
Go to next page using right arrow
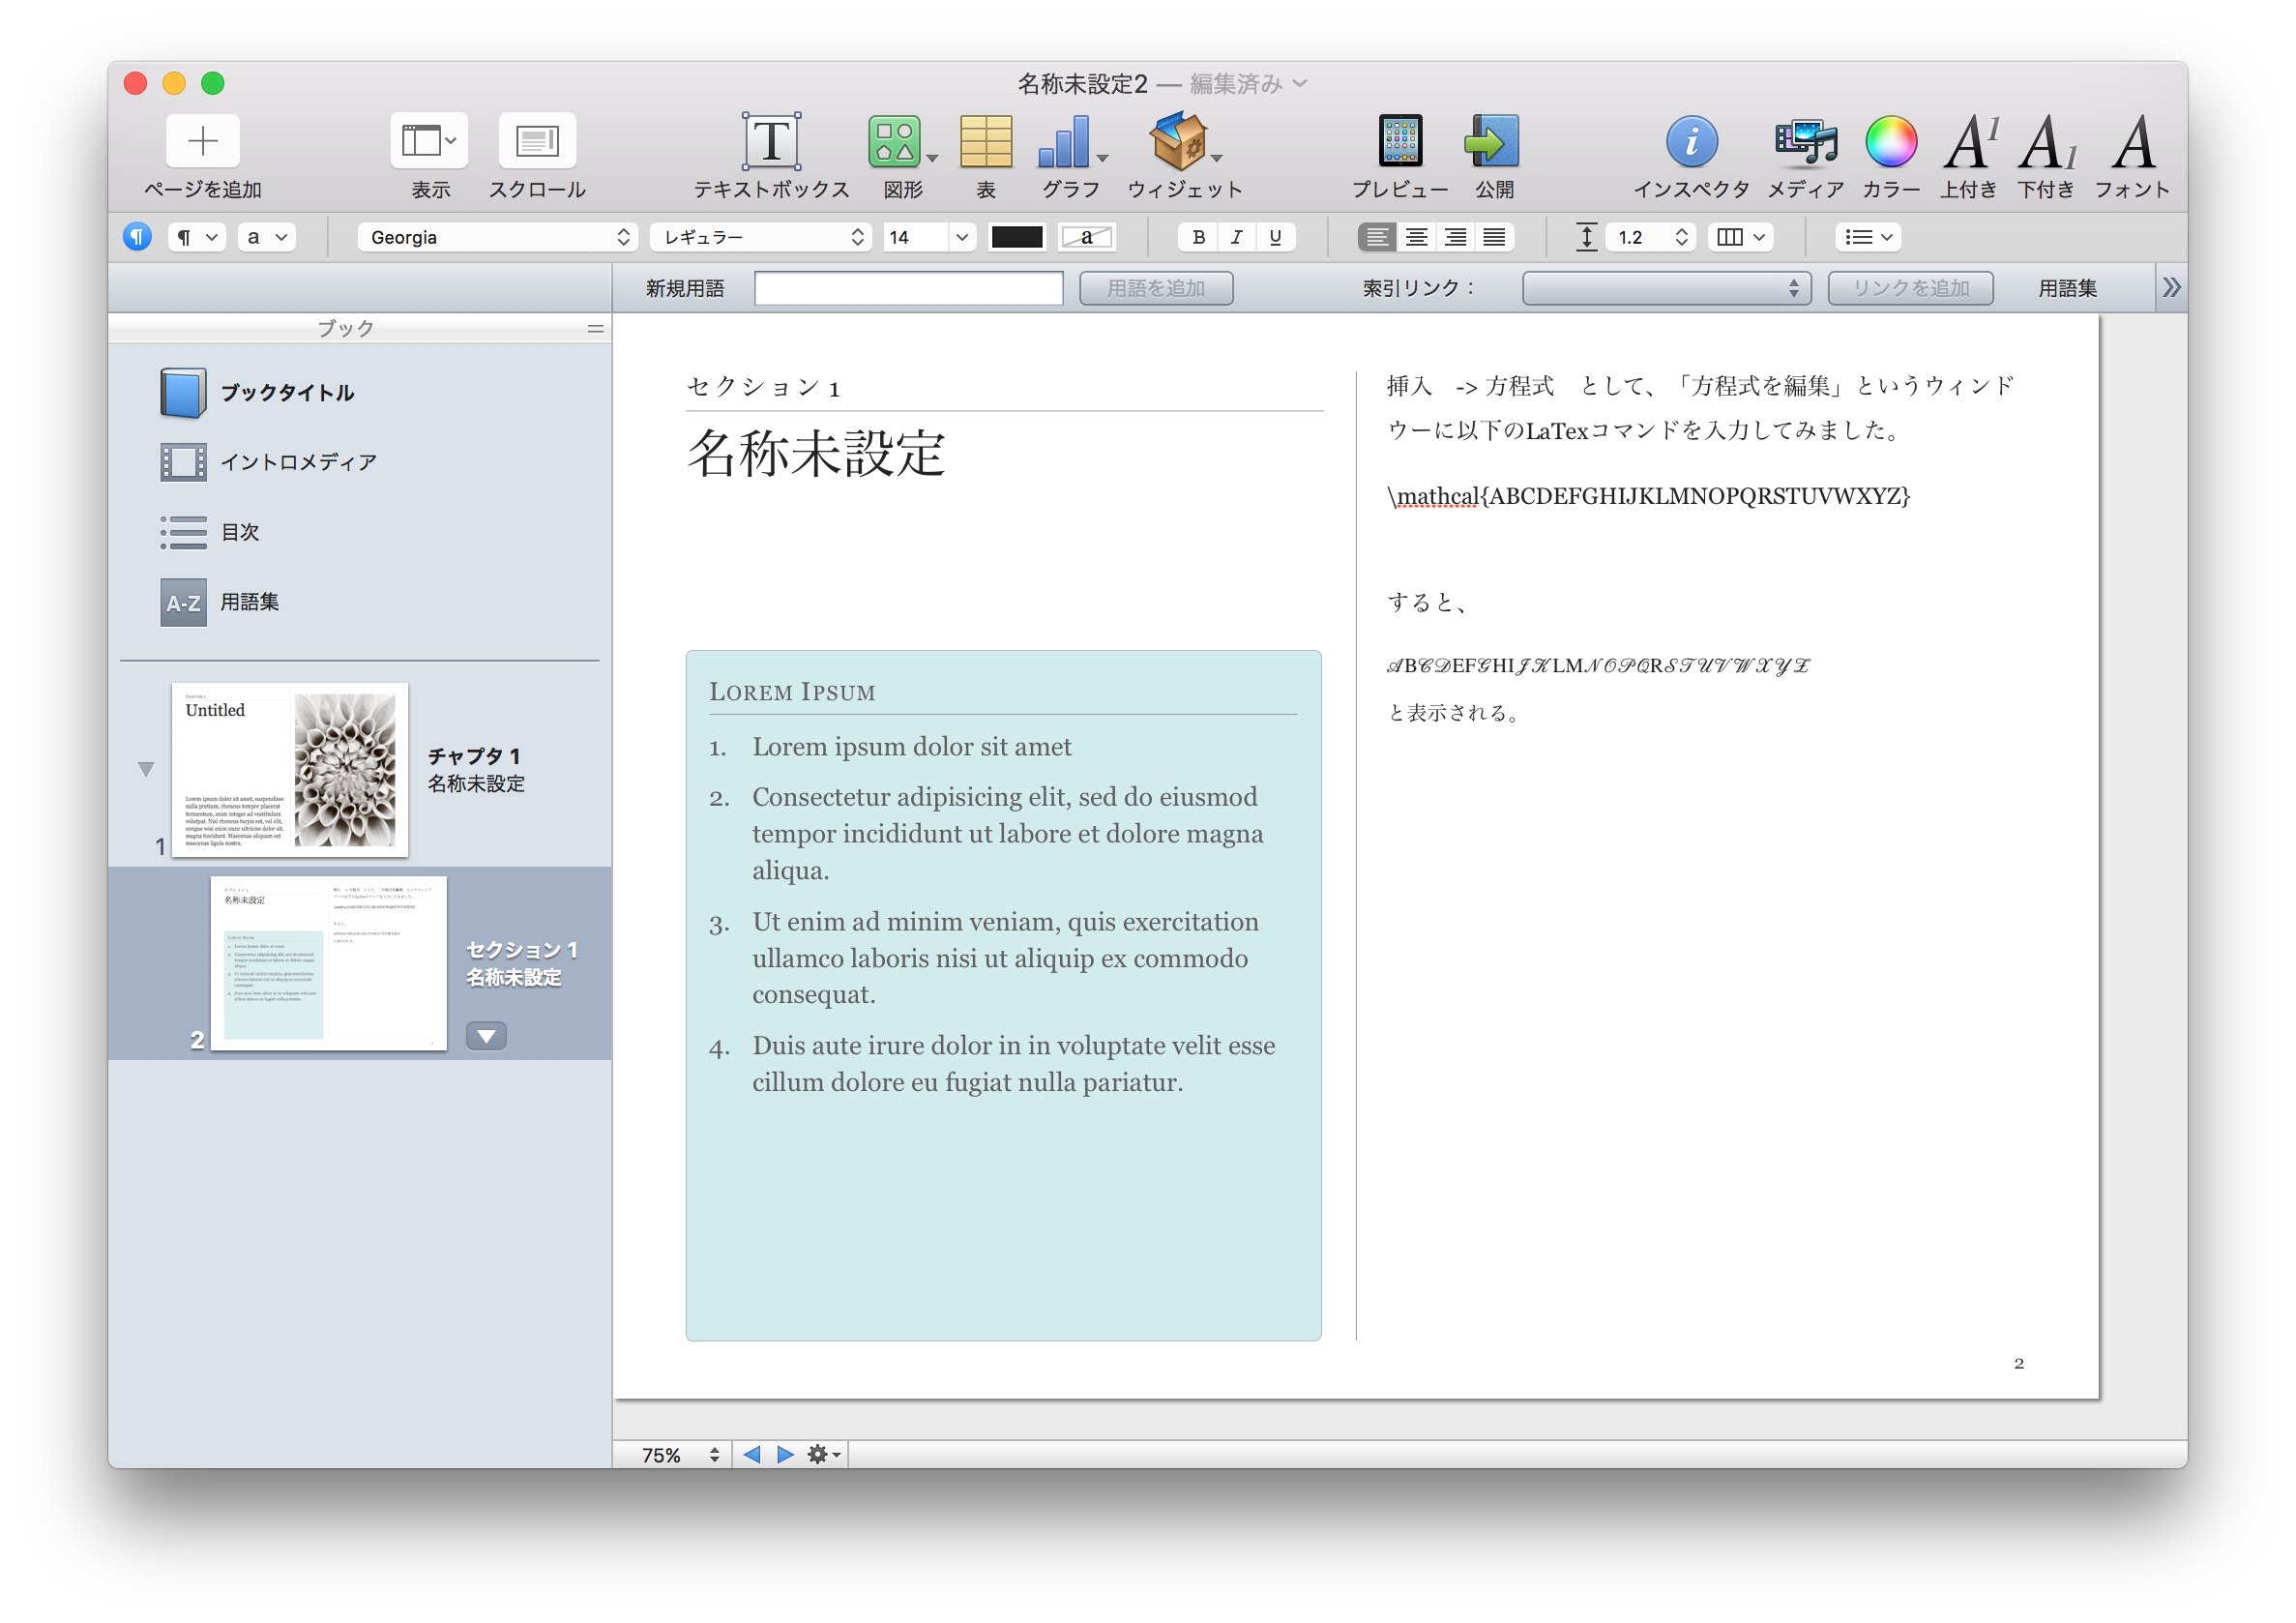pos(785,1454)
